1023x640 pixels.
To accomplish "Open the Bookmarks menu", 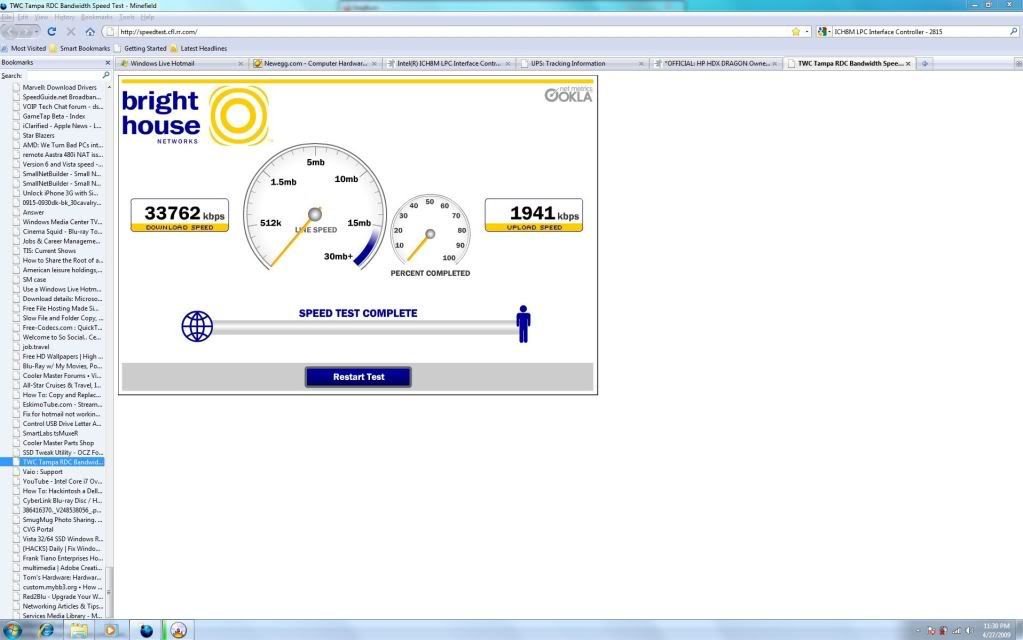I will coord(97,17).
